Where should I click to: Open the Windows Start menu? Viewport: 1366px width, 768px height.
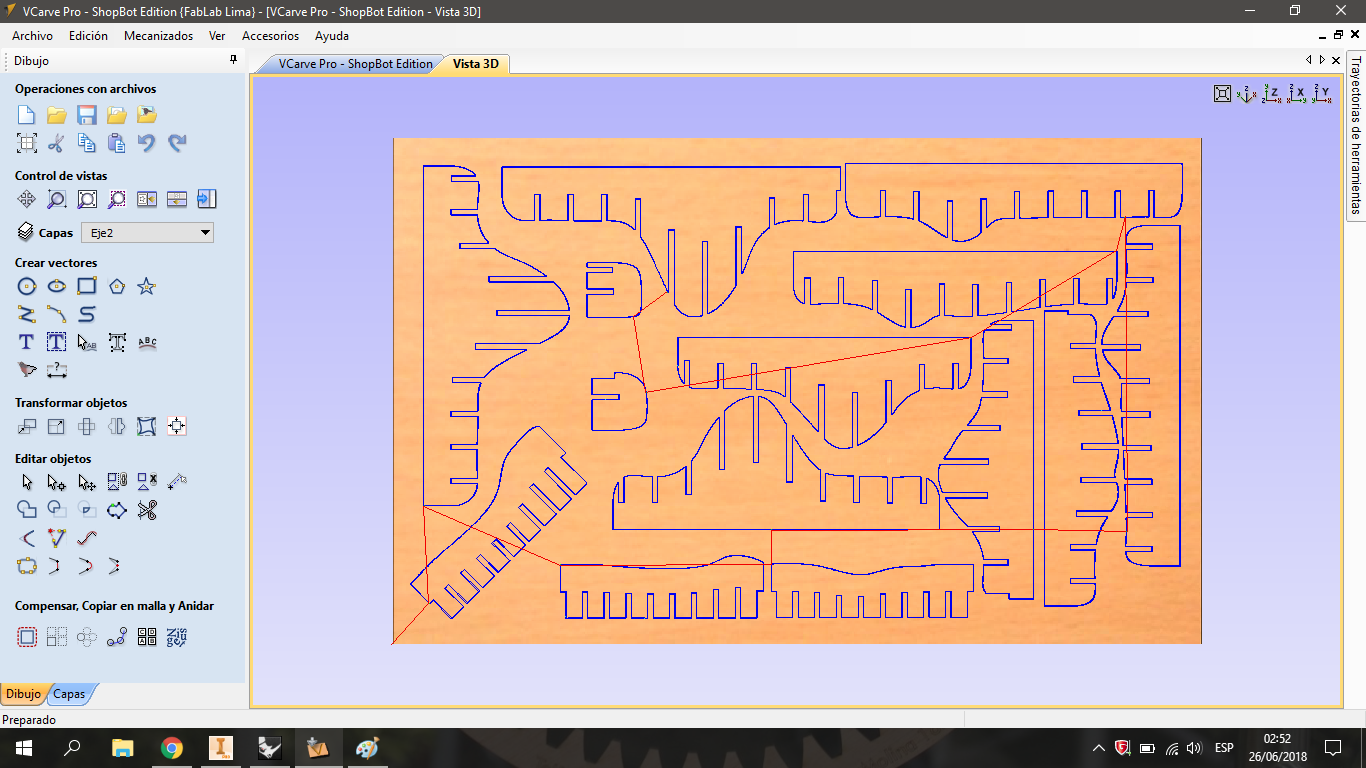[24, 748]
